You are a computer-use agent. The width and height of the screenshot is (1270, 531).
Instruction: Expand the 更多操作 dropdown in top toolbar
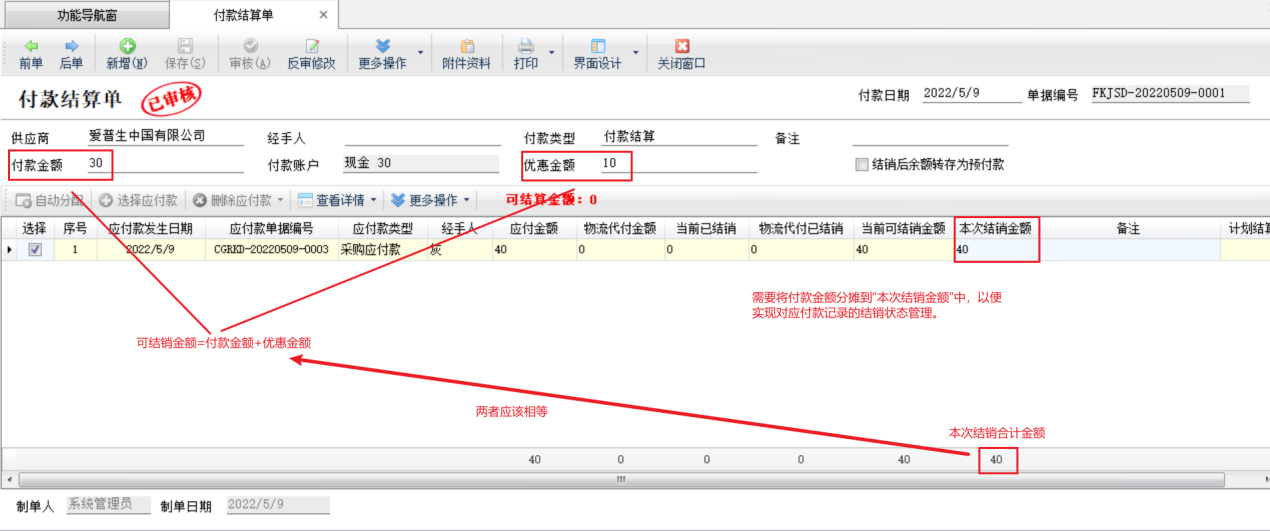pyautogui.click(x=420, y=53)
